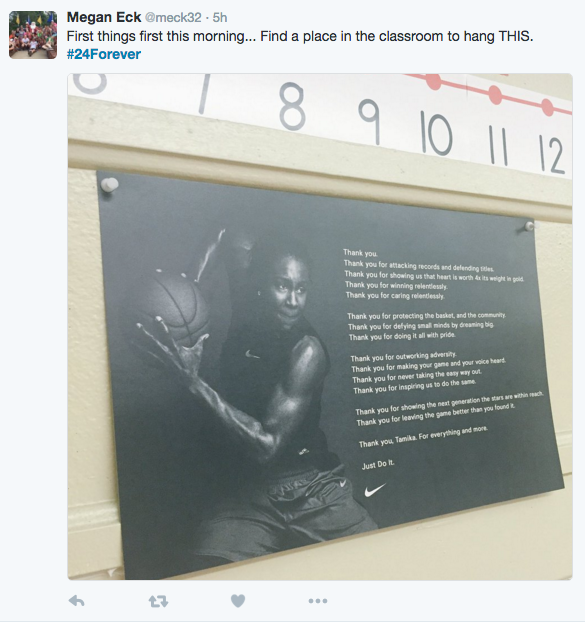Viewport: 585px width, 622px height.
Task: Click the Nike swoosh on the player's shirt
Action: point(251,353)
